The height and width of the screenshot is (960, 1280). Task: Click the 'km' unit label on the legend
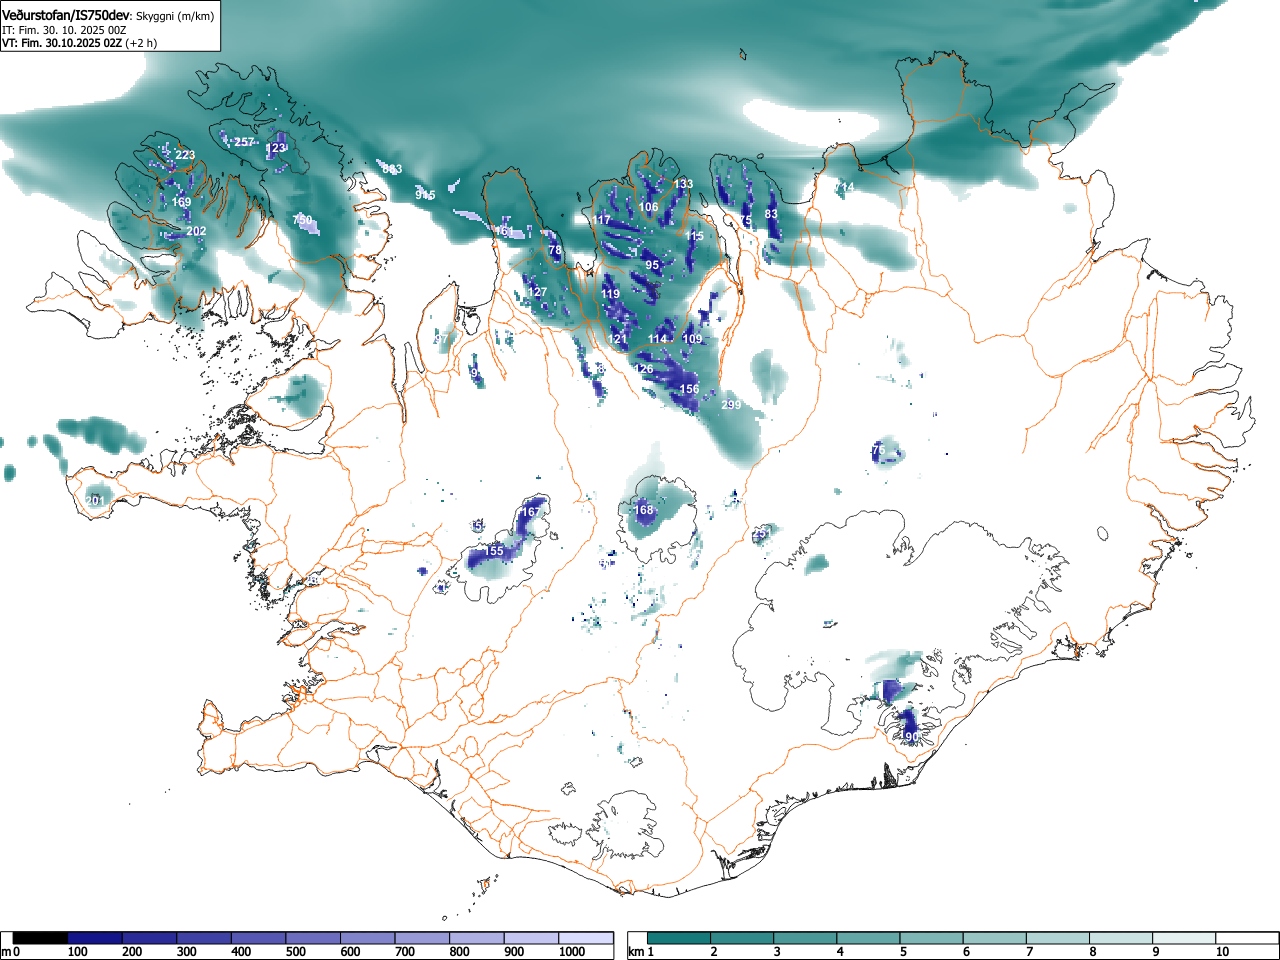[x=636, y=952]
